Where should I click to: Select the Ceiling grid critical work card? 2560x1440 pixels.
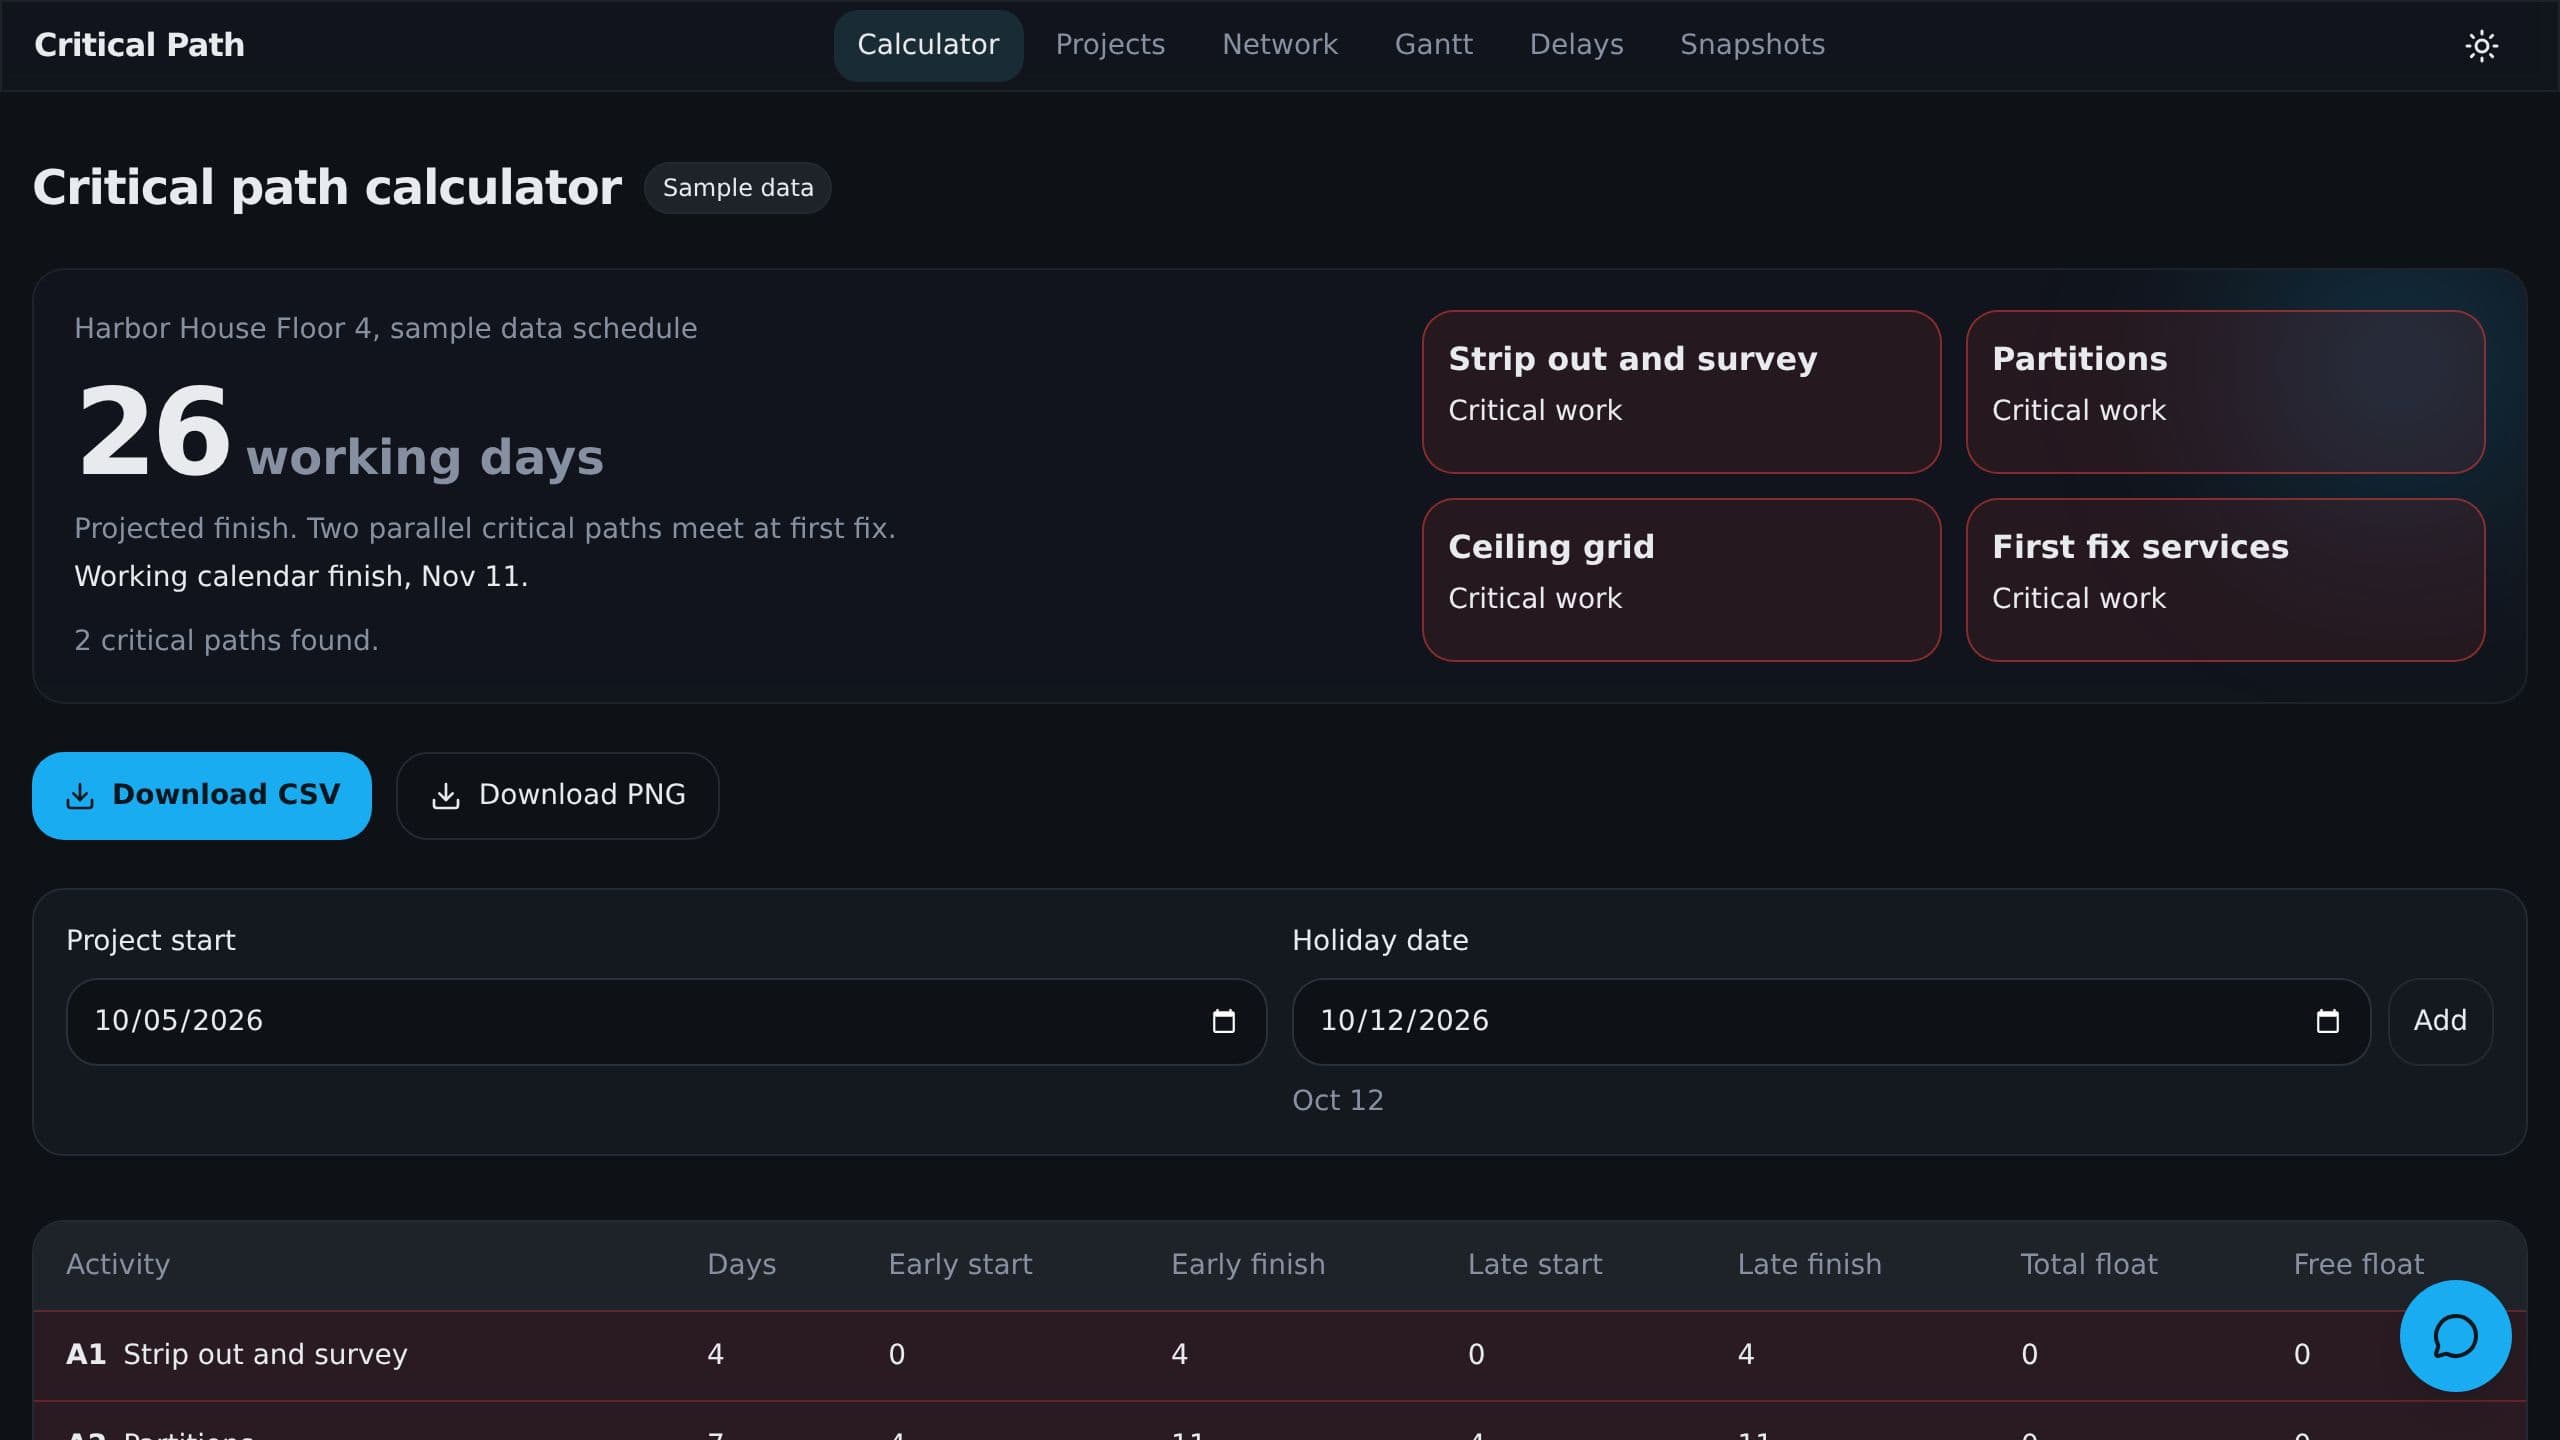(1681, 580)
